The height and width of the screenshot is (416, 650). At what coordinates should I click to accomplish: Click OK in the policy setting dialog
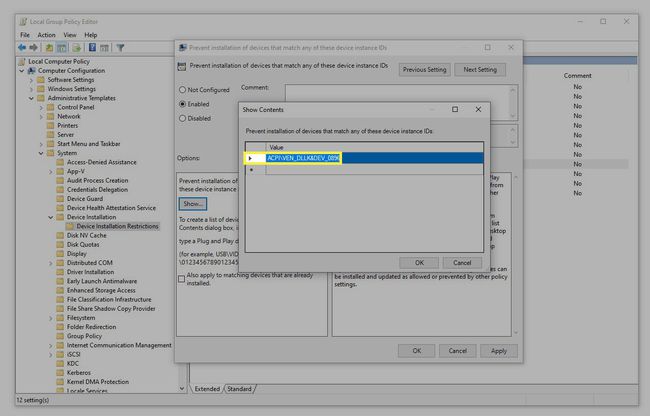417,351
